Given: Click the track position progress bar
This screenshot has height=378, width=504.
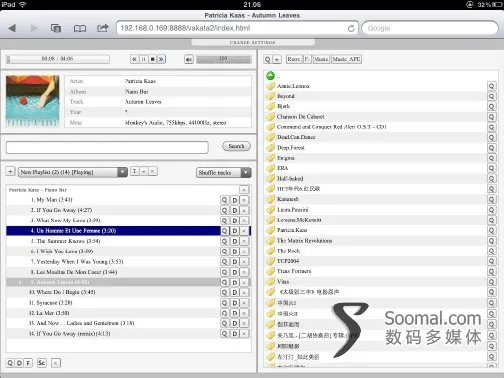Looking at the screenshot, I should (x=58, y=59).
